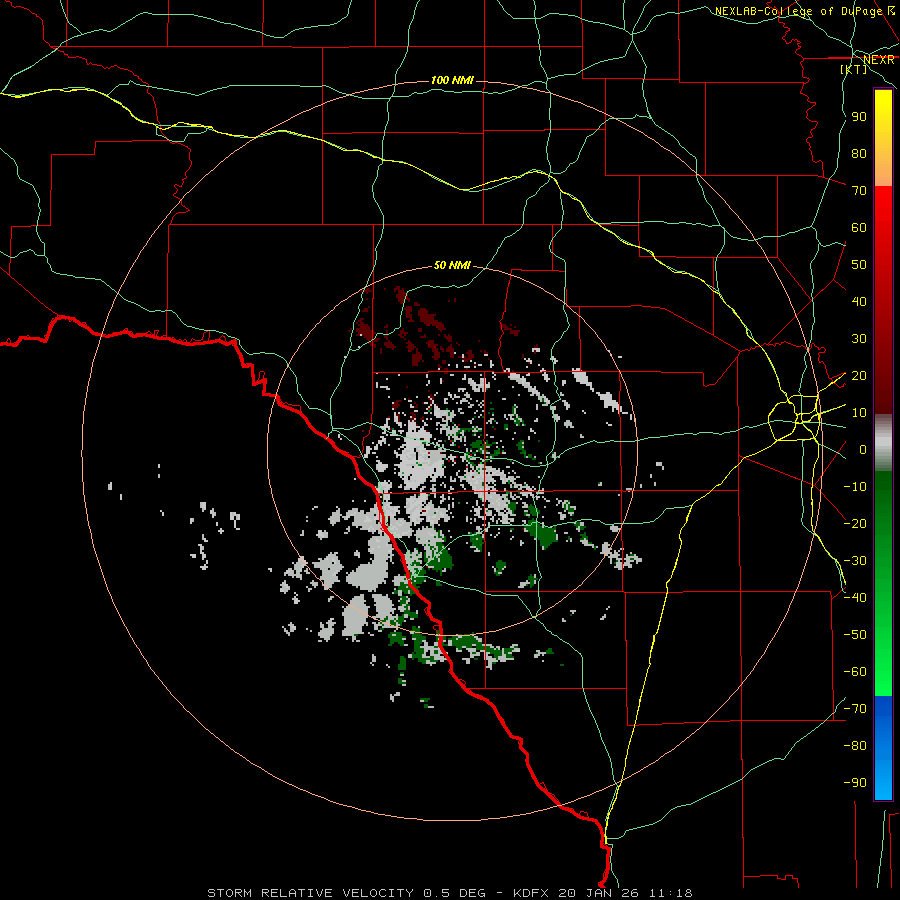Click the -20 value on velocity scale

(855, 523)
